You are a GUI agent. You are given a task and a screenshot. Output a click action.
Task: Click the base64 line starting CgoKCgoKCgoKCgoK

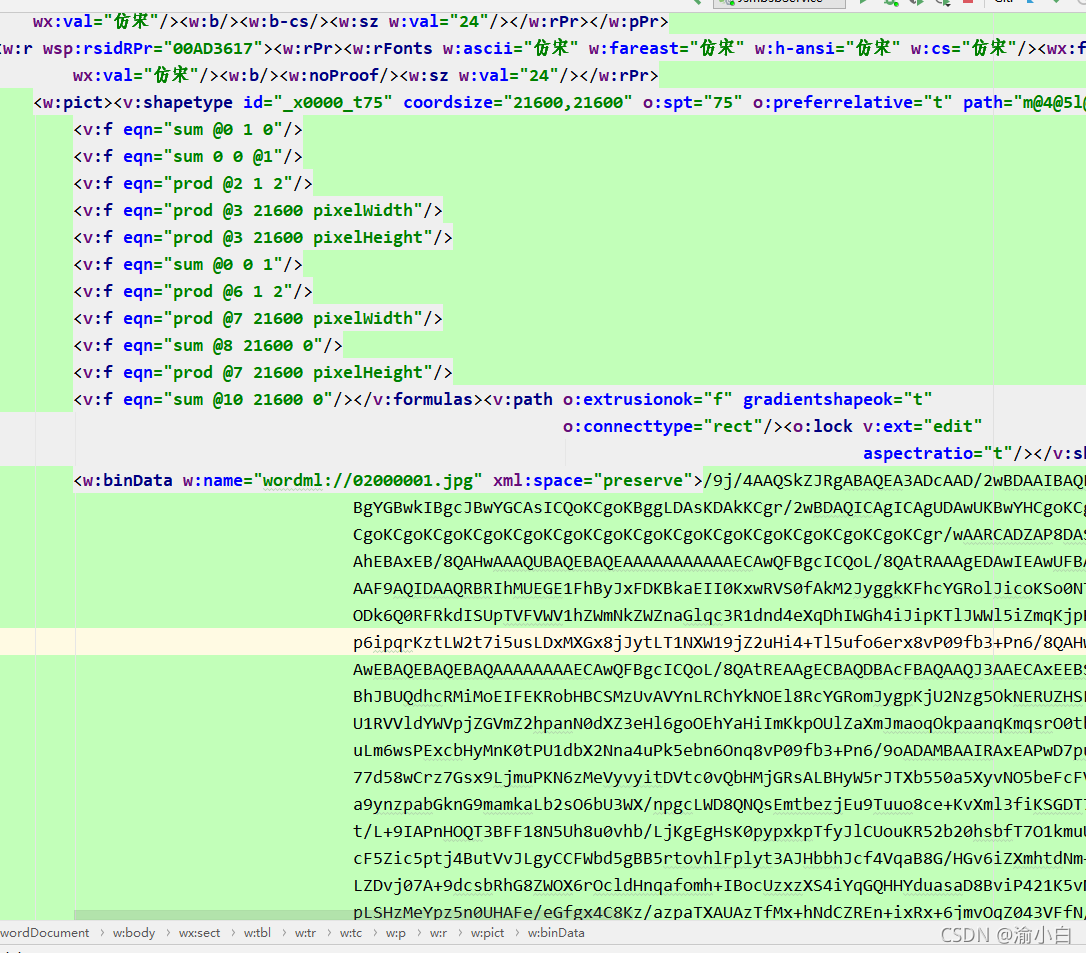pyautogui.click(x=719, y=535)
